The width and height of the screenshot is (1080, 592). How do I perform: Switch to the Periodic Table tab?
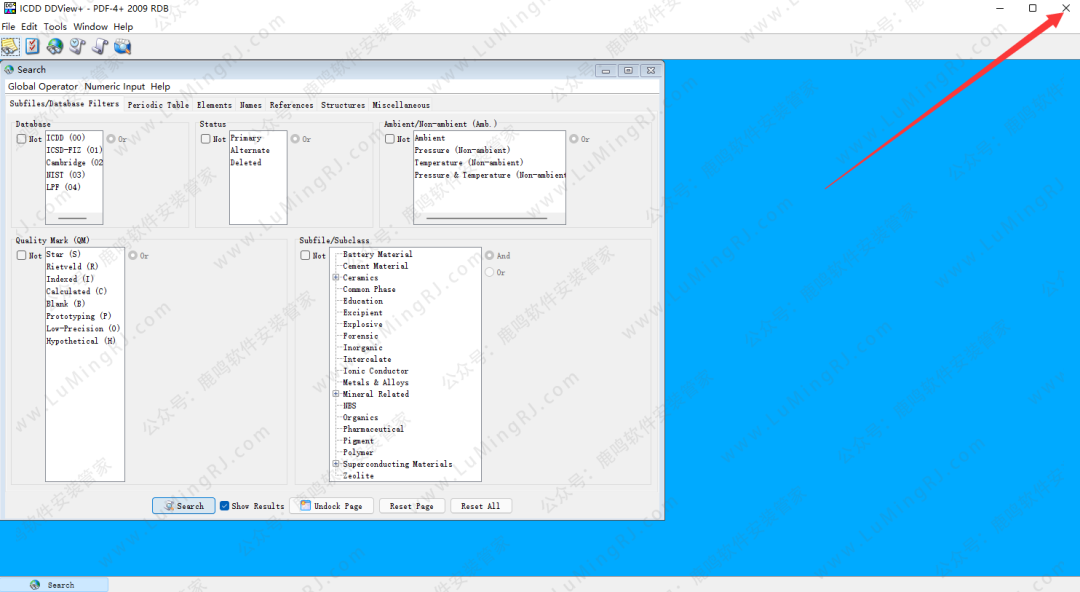[158, 105]
